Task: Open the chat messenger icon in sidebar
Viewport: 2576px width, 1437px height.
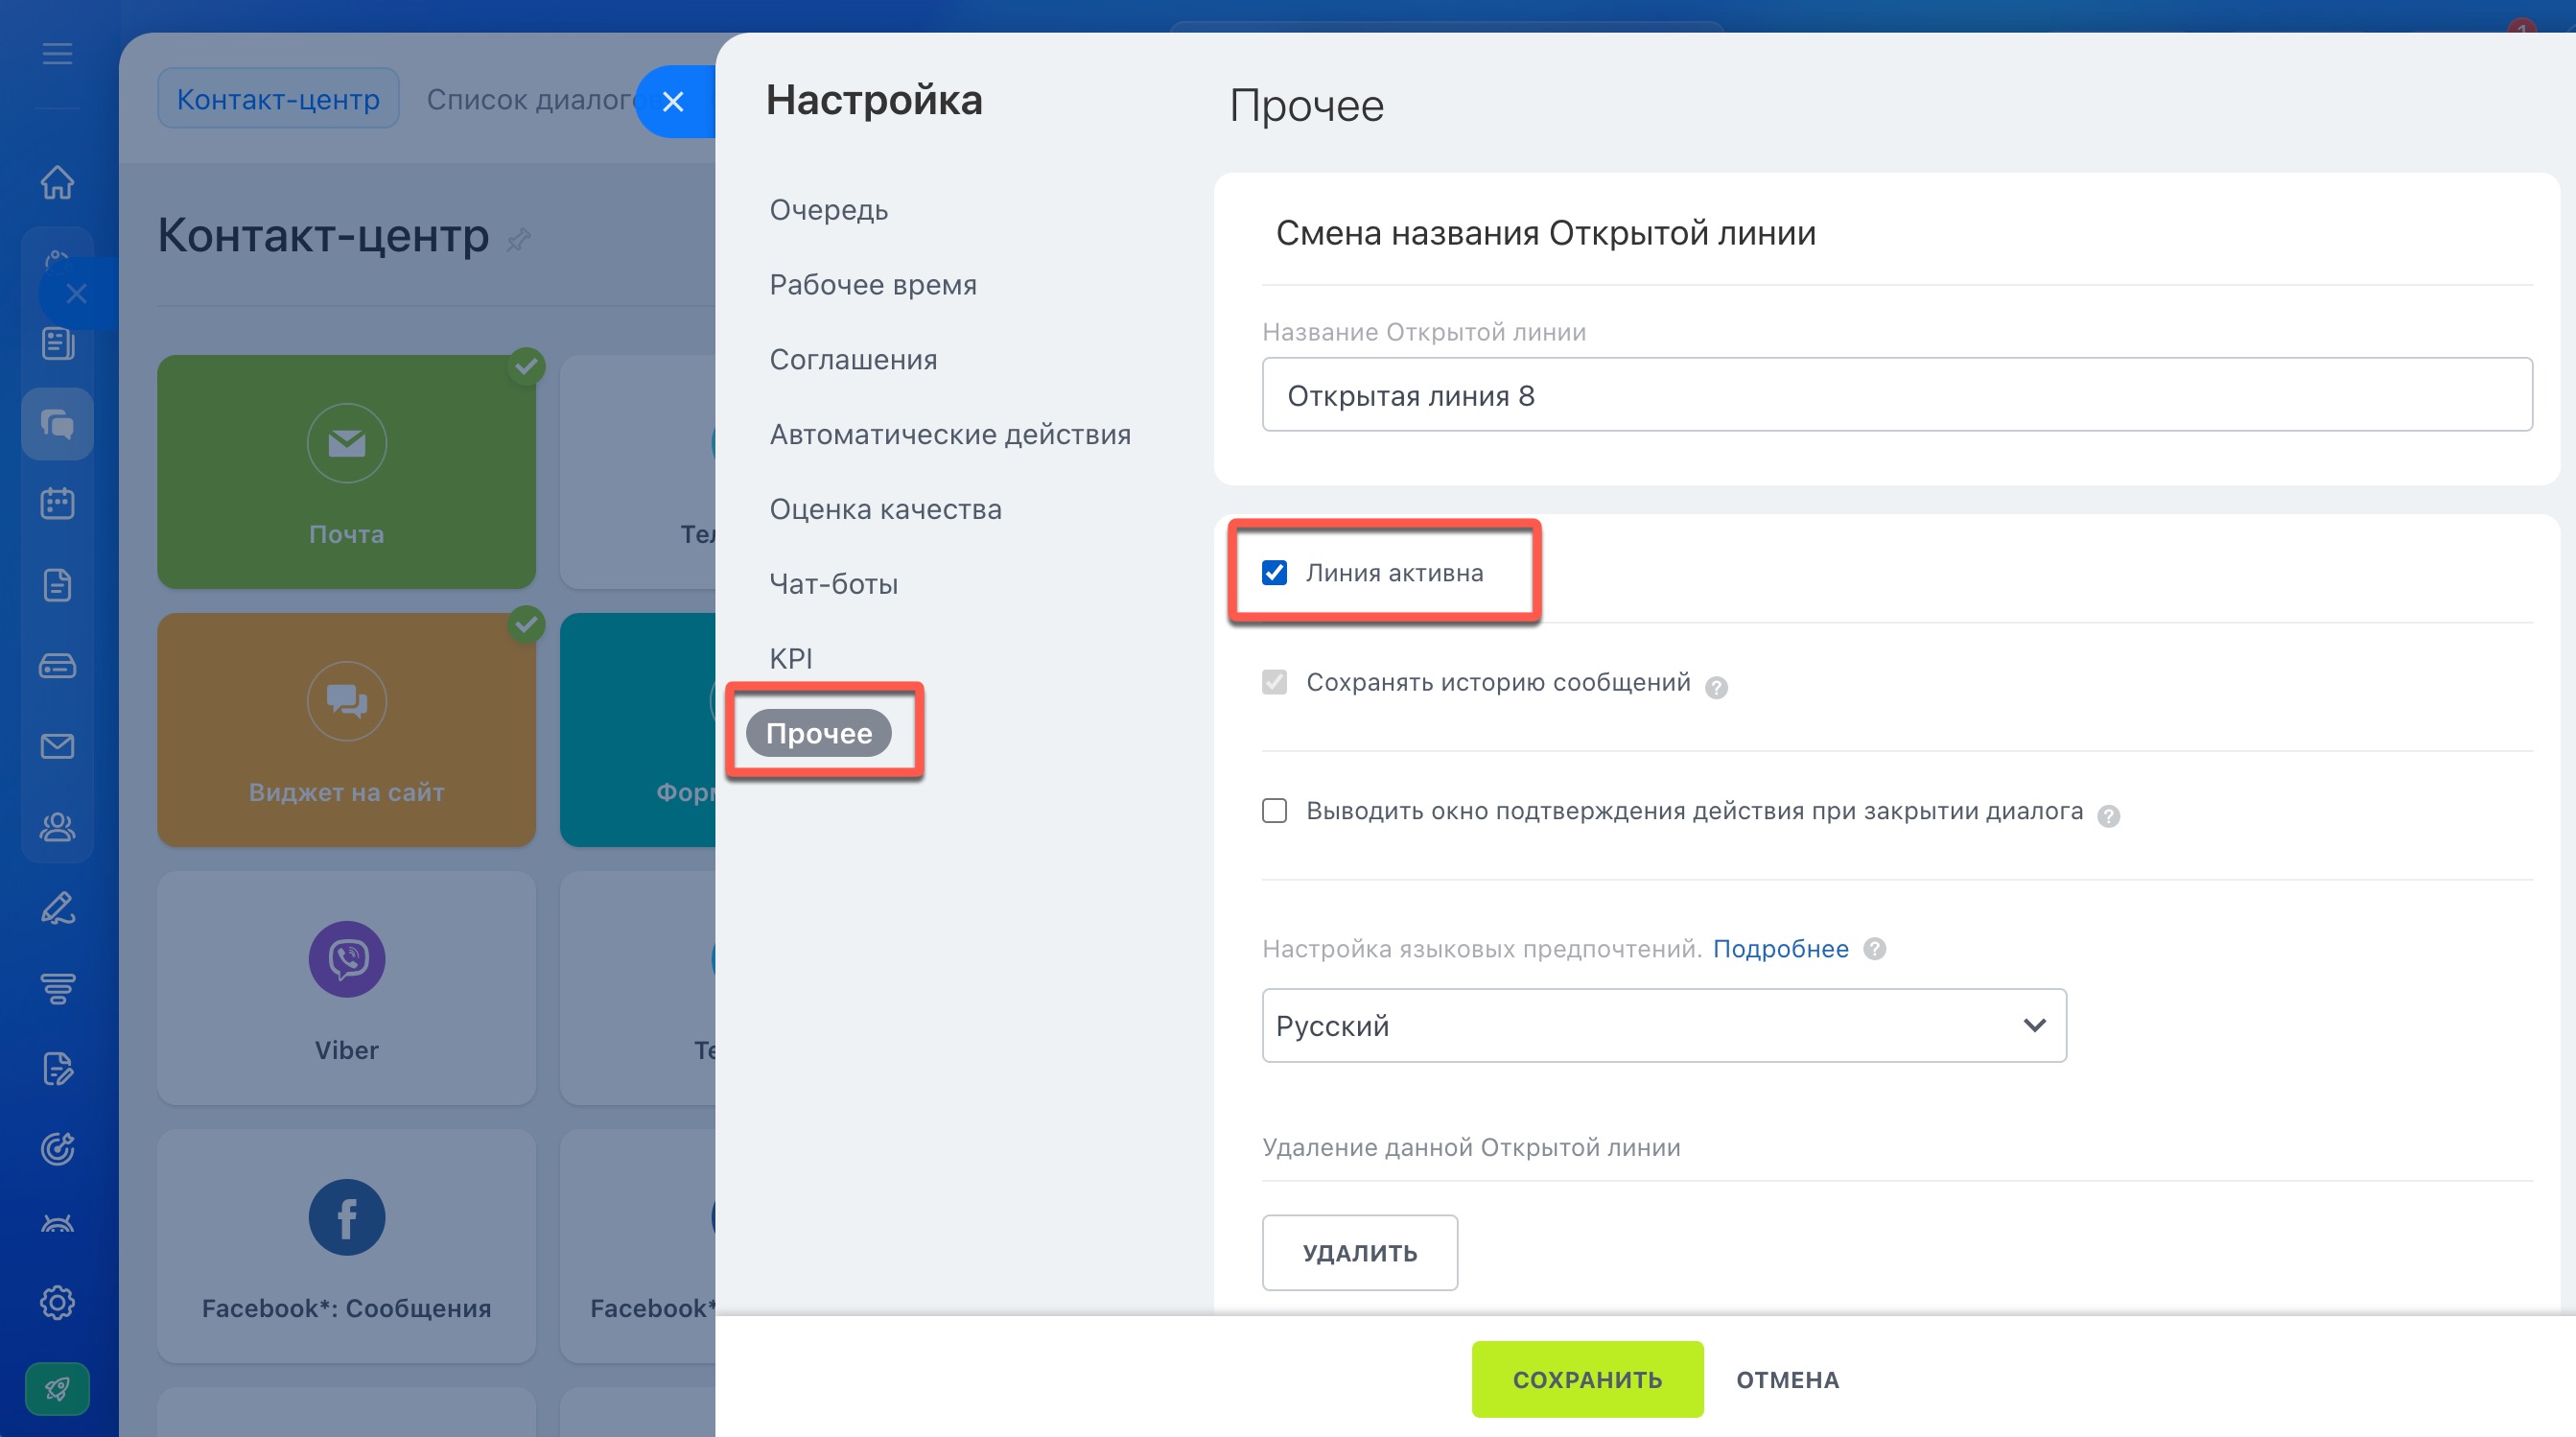Action: (57, 424)
